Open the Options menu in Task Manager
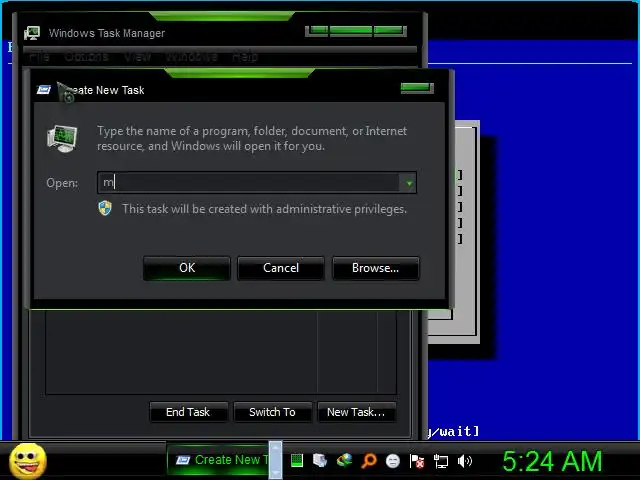This screenshot has width=640, height=480. tap(87, 56)
